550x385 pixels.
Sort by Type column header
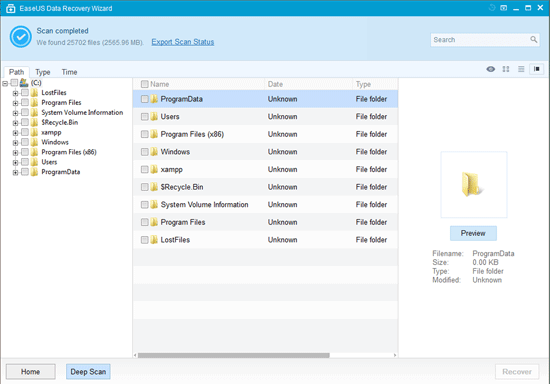click(363, 84)
